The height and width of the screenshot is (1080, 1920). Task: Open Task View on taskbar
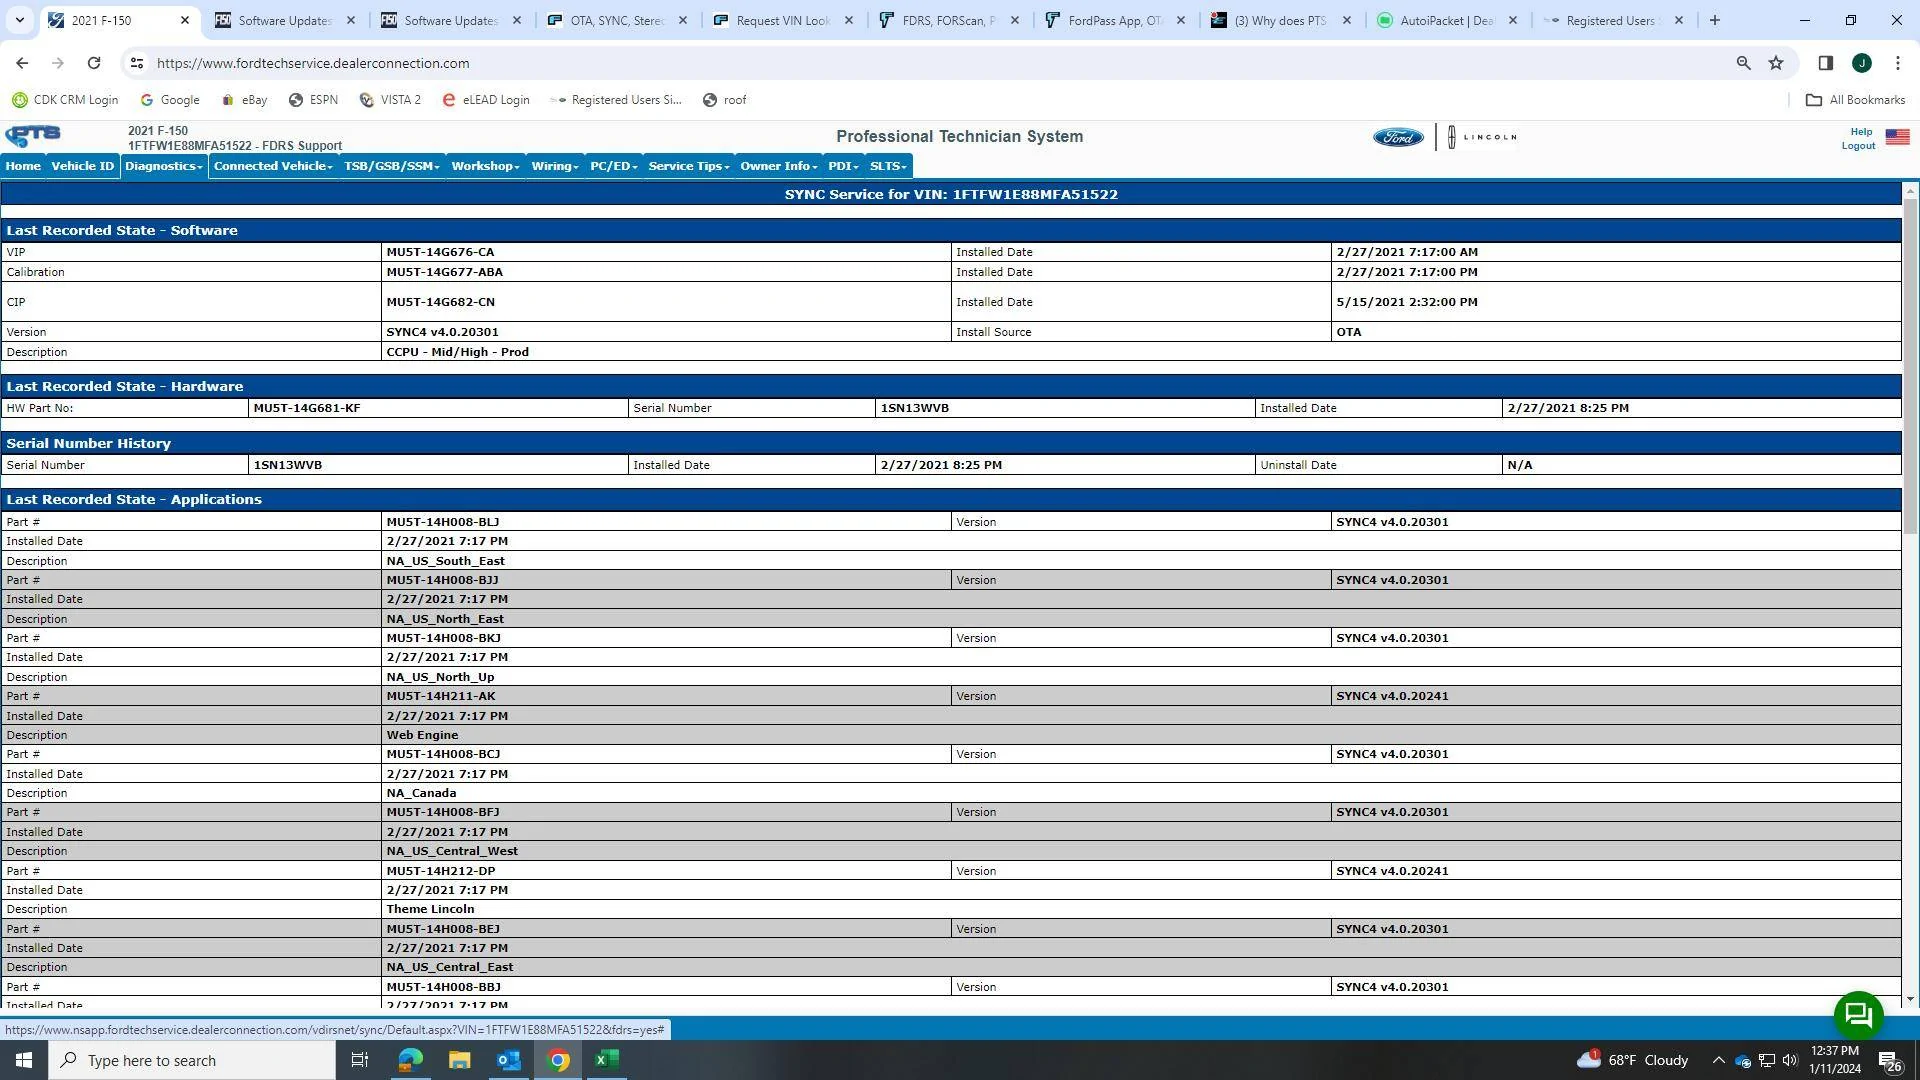(360, 1060)
